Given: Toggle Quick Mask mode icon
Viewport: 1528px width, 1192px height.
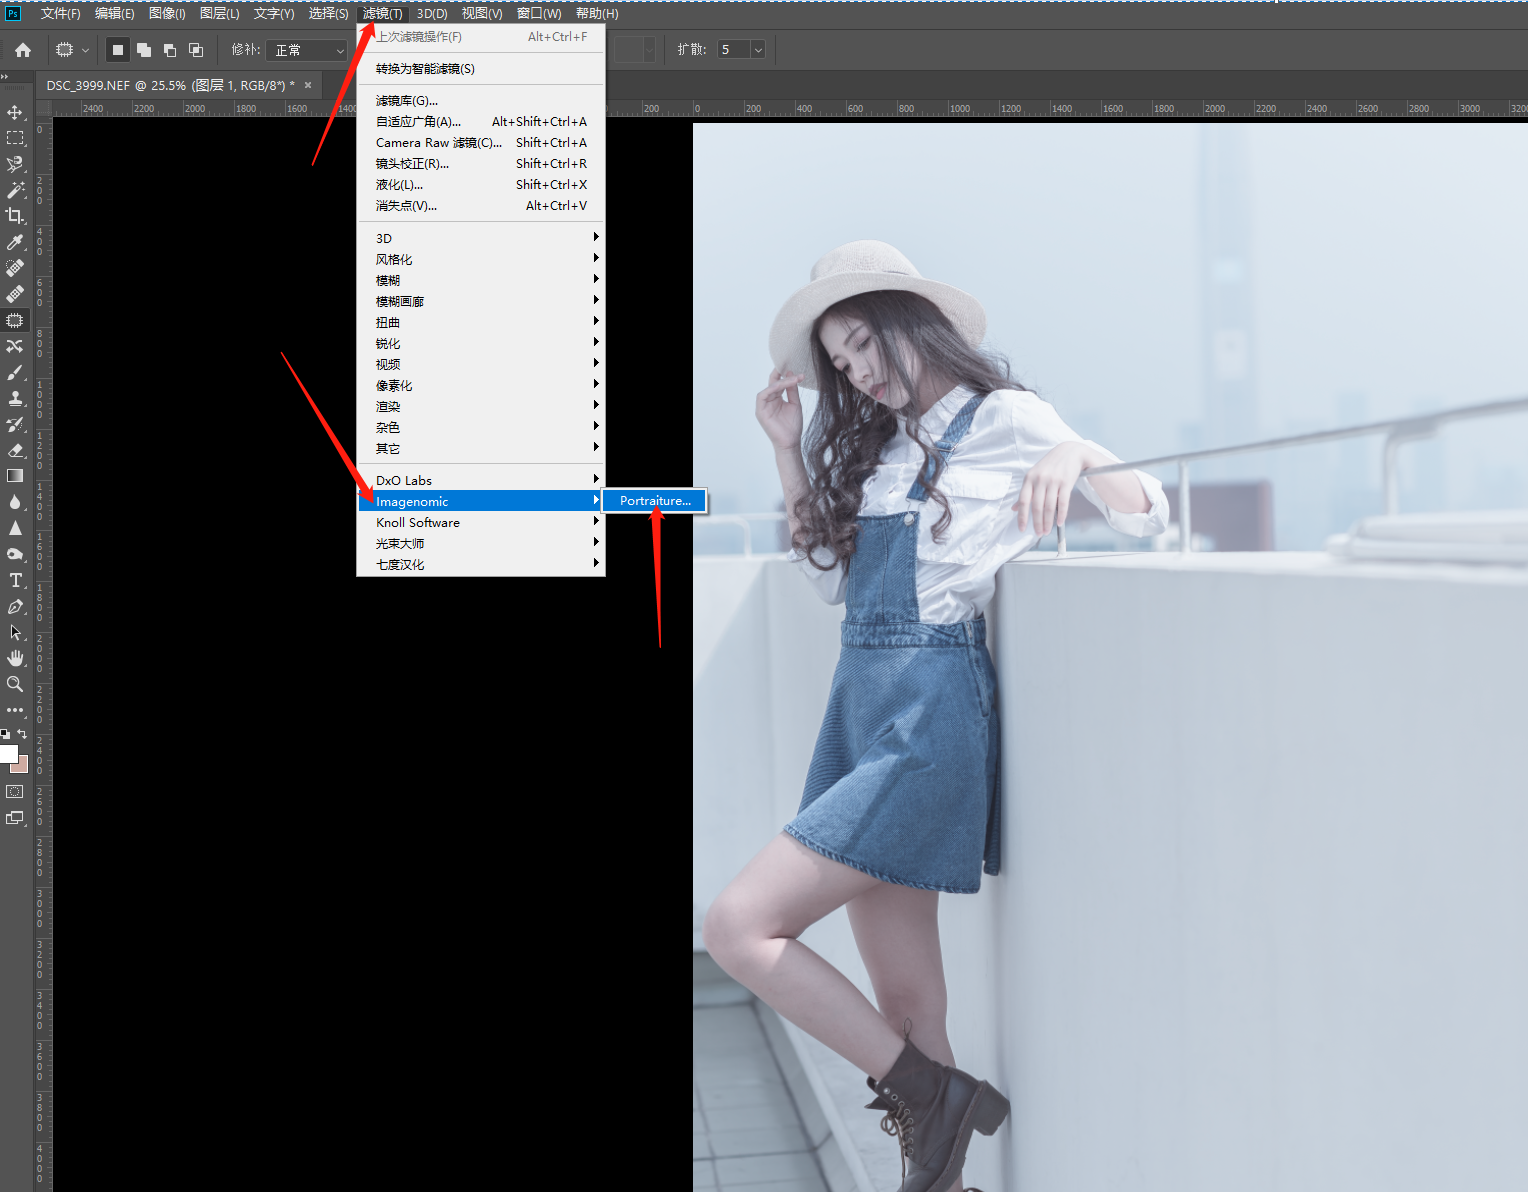Looking at the screenshot, I should tap(15, 791).
